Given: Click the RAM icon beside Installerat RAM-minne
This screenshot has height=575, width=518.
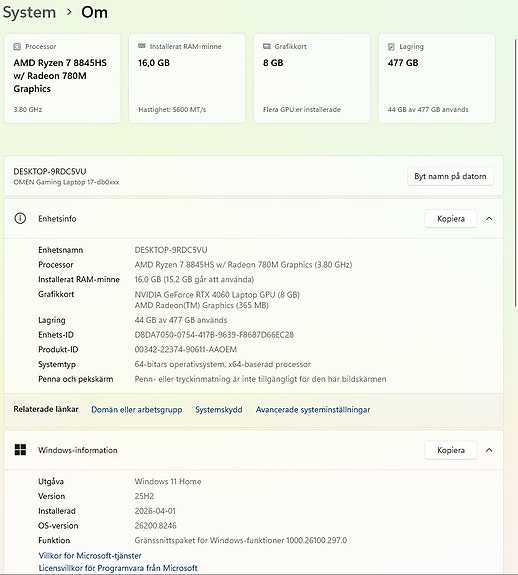Looking at the screenshot, I should pos(142,46).
